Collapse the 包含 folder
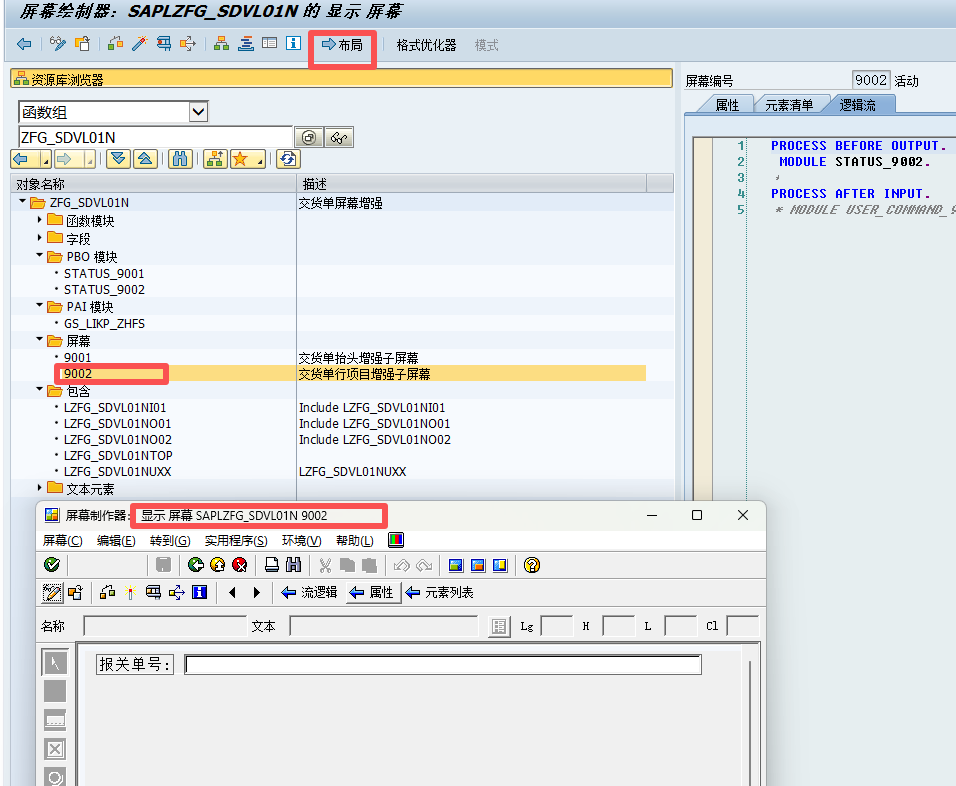The width and height of the screenshot is (956, 786). 39,389
